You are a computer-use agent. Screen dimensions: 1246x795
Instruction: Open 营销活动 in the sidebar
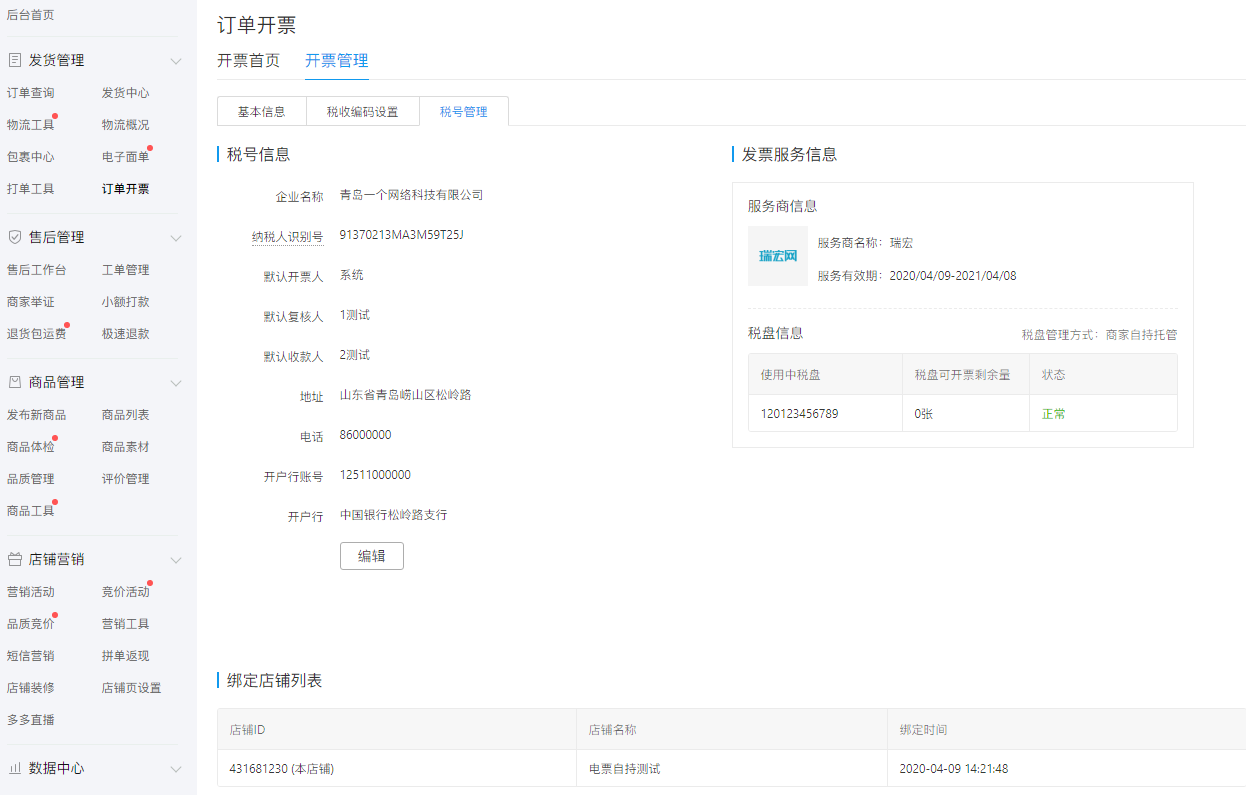31,592
